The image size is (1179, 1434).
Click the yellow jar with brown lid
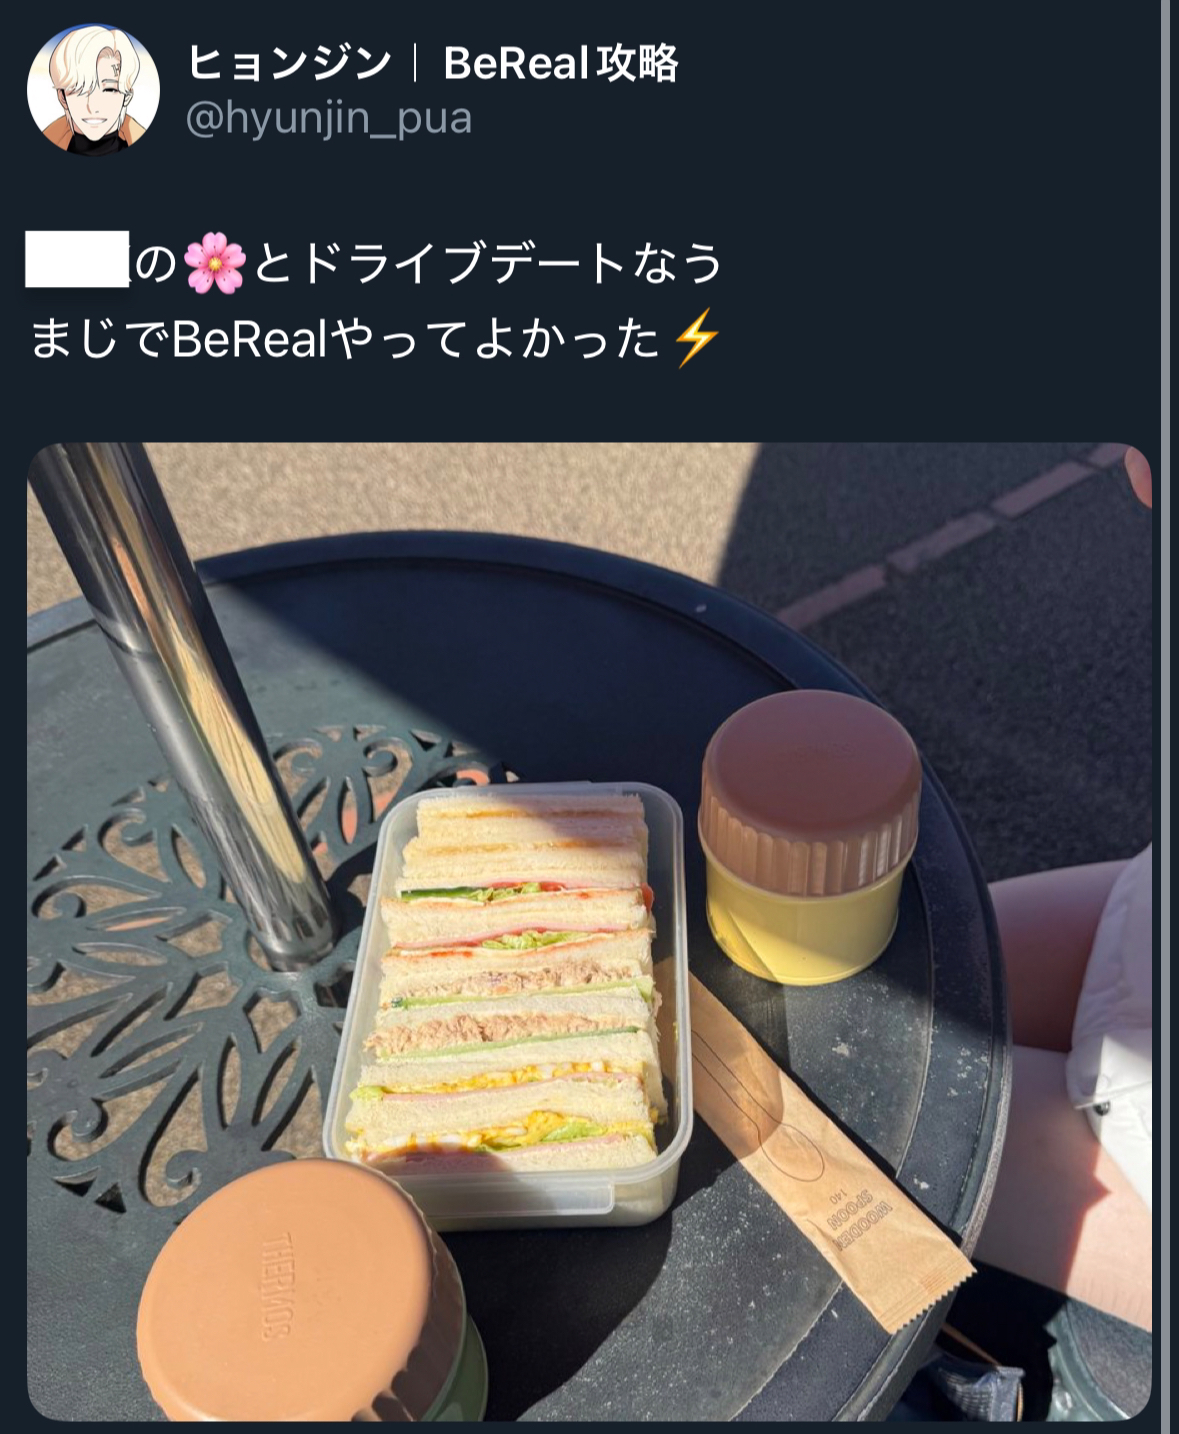pos(809,834)
